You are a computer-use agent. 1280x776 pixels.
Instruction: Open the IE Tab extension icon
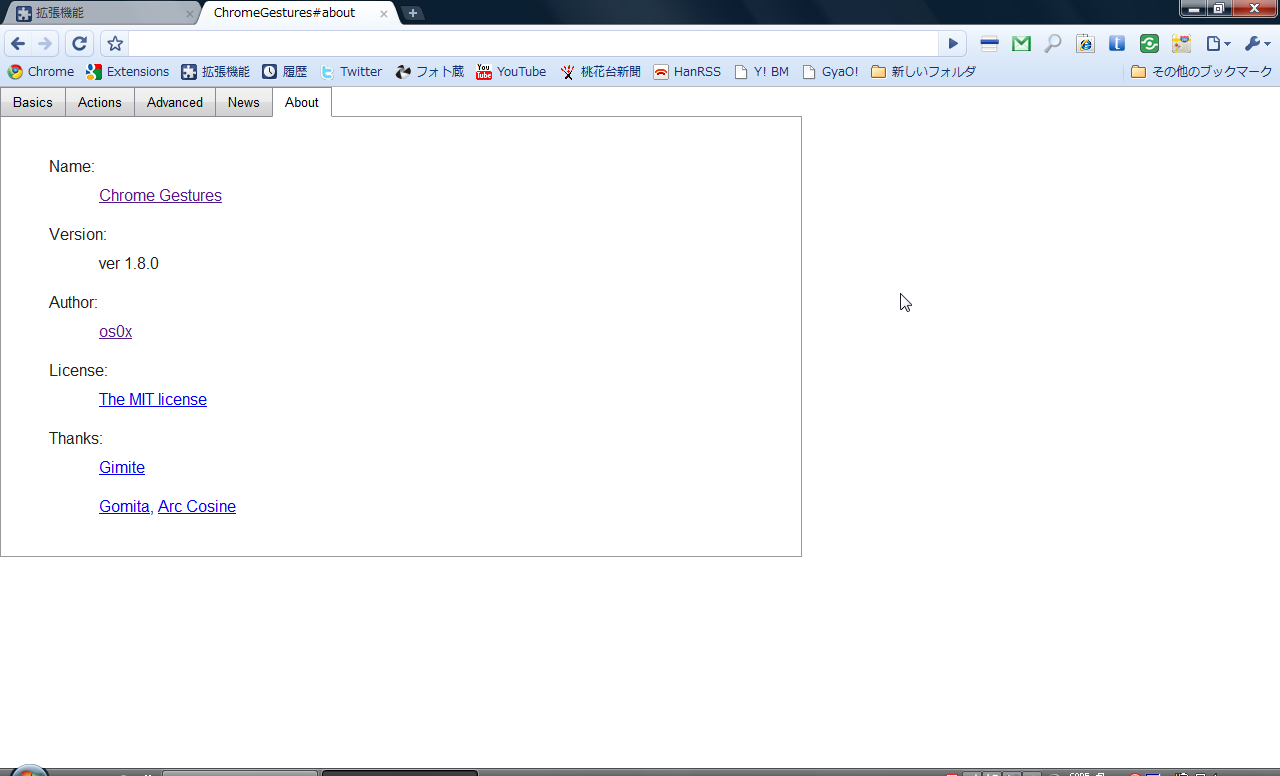pyautogui.click(x=1085, y=44)
